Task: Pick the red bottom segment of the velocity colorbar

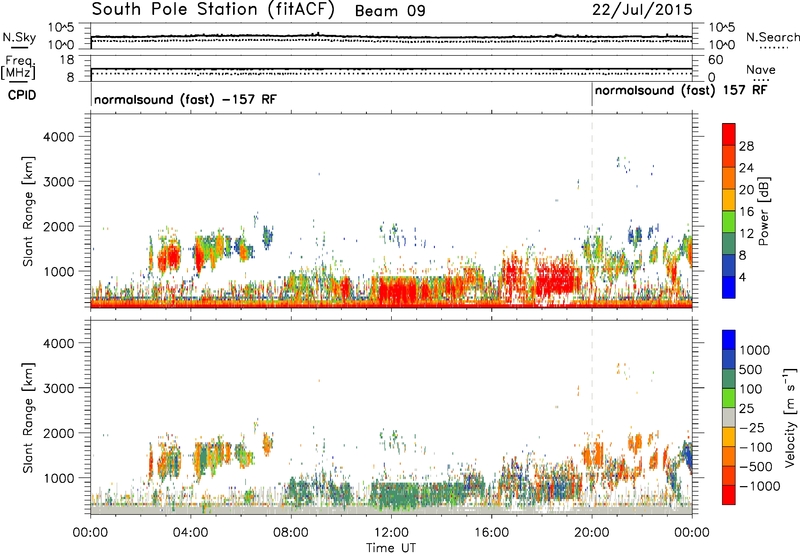Action: 729,494
